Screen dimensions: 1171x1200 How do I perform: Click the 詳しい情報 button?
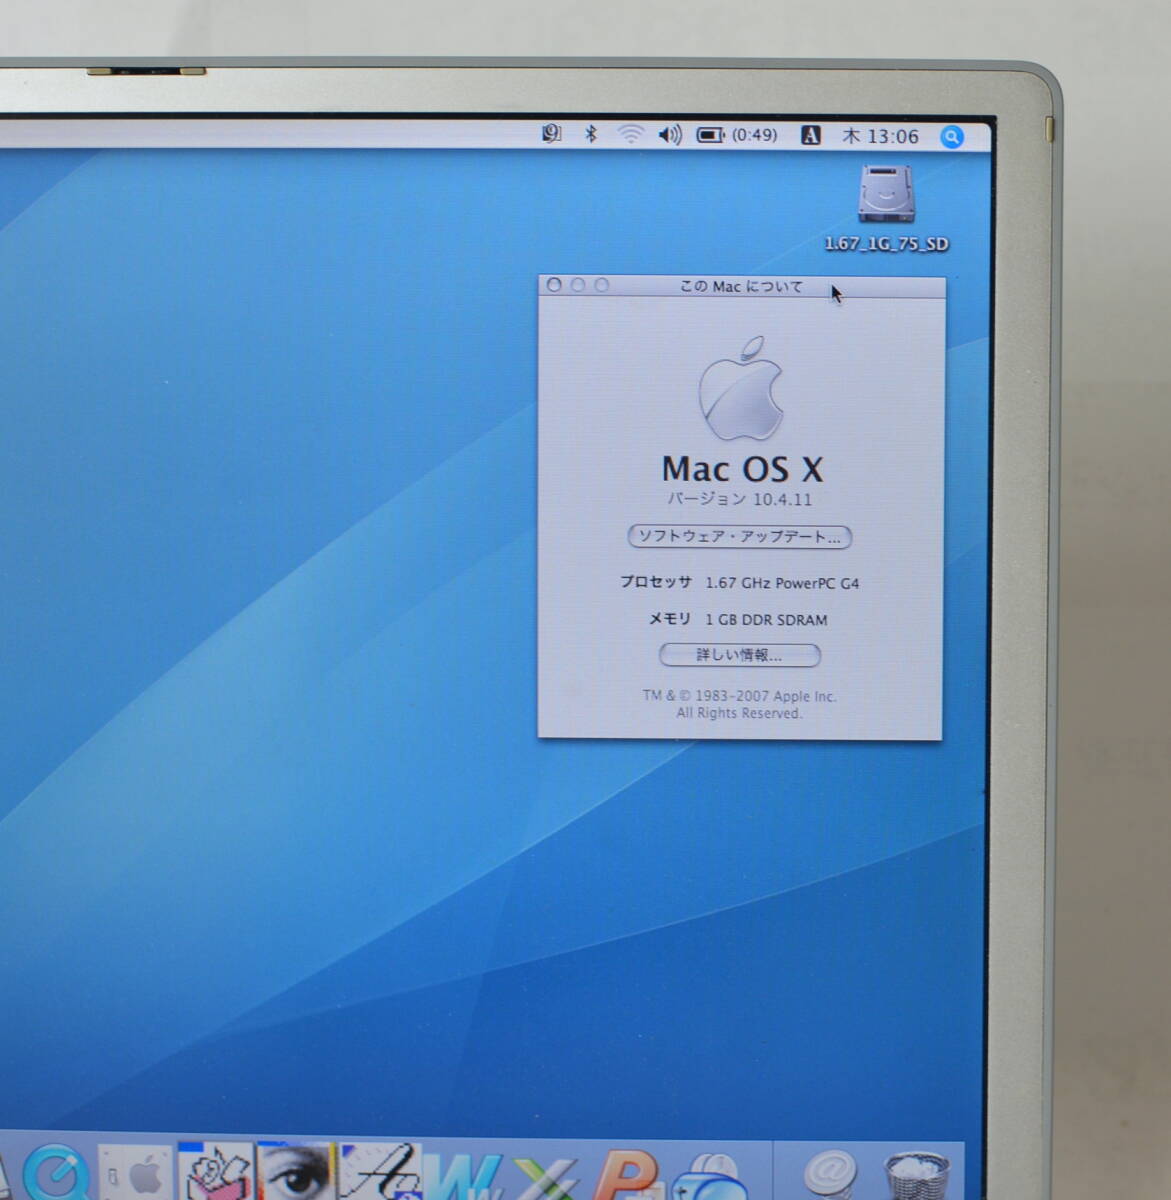[740, 655]
